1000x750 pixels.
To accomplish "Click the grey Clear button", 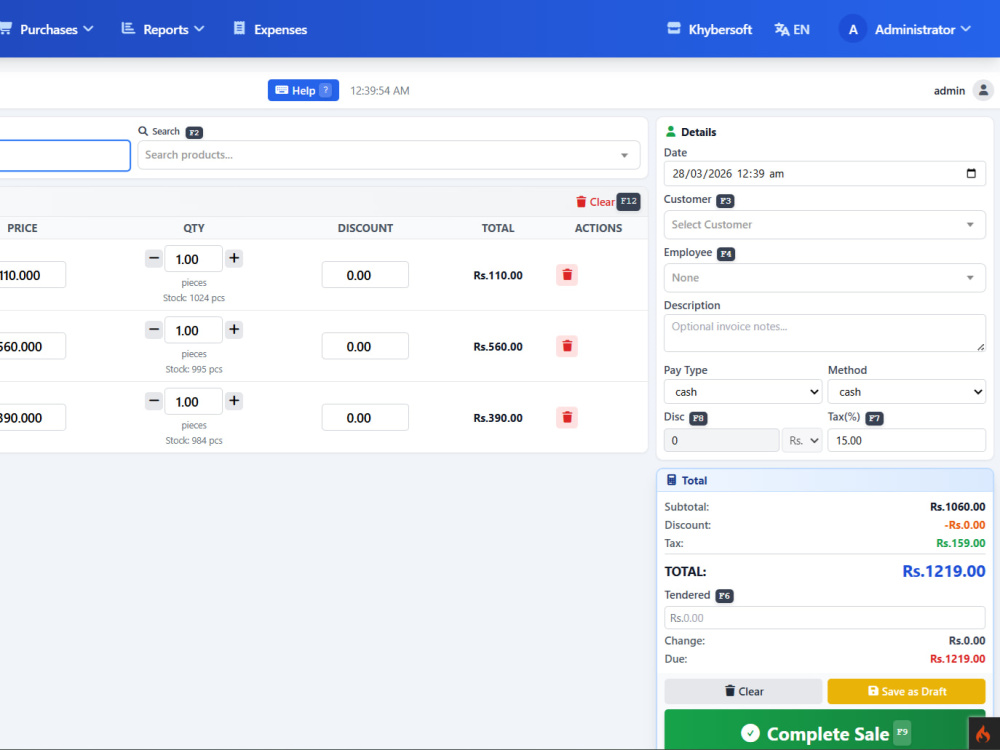I will pyautogui.click(x=743, y=691).
